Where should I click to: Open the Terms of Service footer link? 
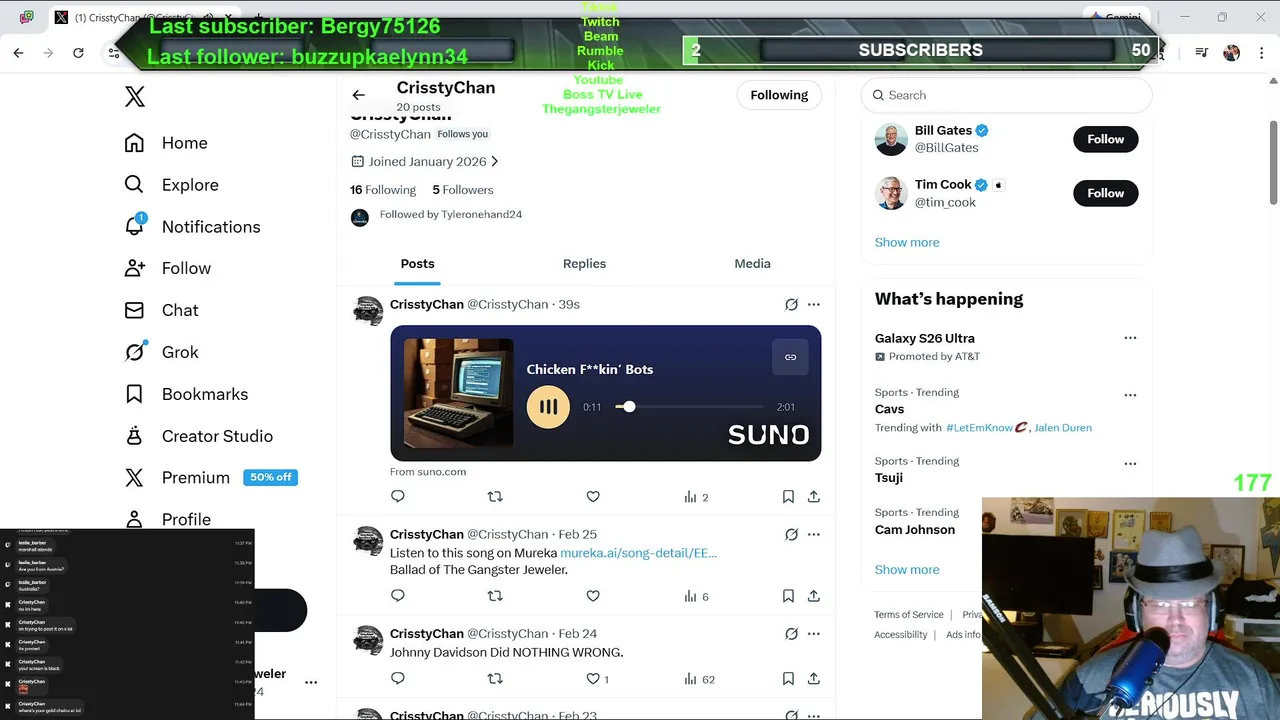[909, 615]
